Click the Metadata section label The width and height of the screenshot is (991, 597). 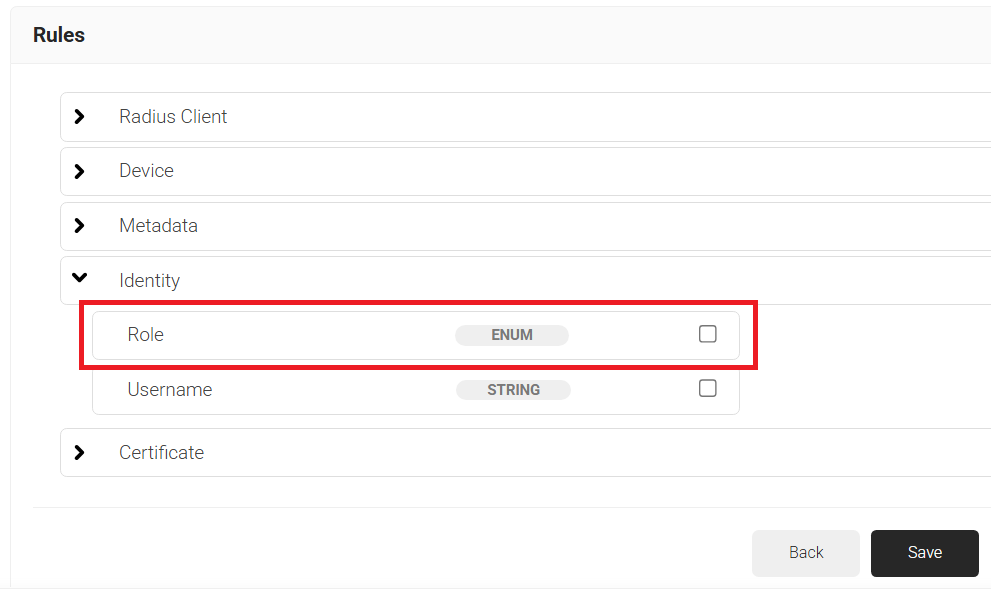158,226
